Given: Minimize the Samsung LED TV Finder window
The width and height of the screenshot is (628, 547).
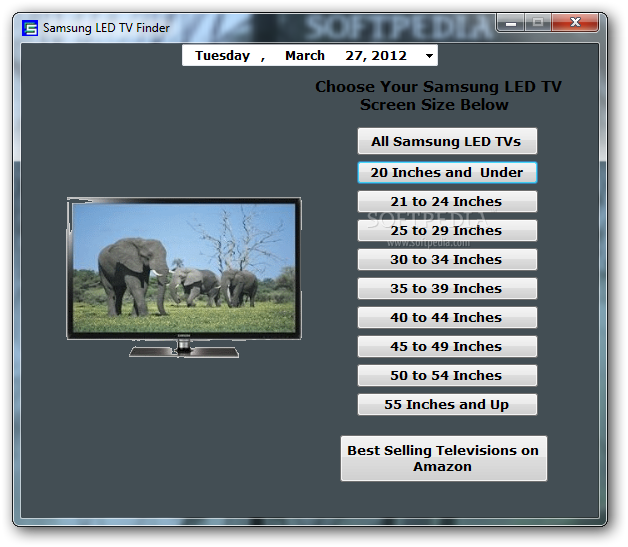Looking at the screenshot, I should 511,23.
